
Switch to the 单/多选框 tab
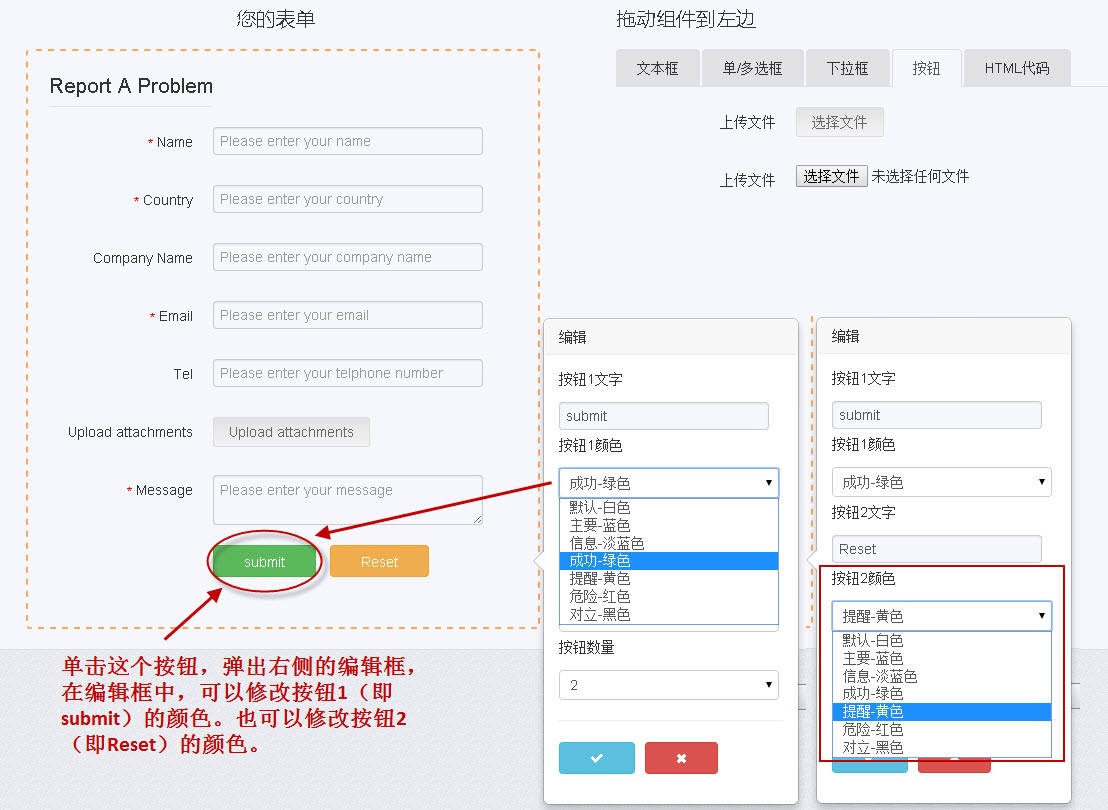click(753, 67)
